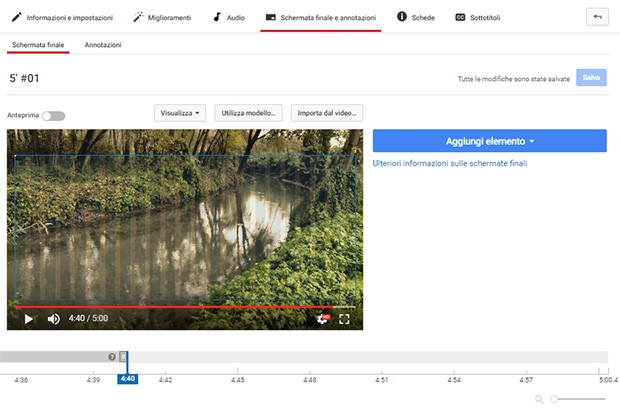This screenshot has width=620, height=408.
Task: Click the magnifier zoom icon
Action: [x=539, y=399]
